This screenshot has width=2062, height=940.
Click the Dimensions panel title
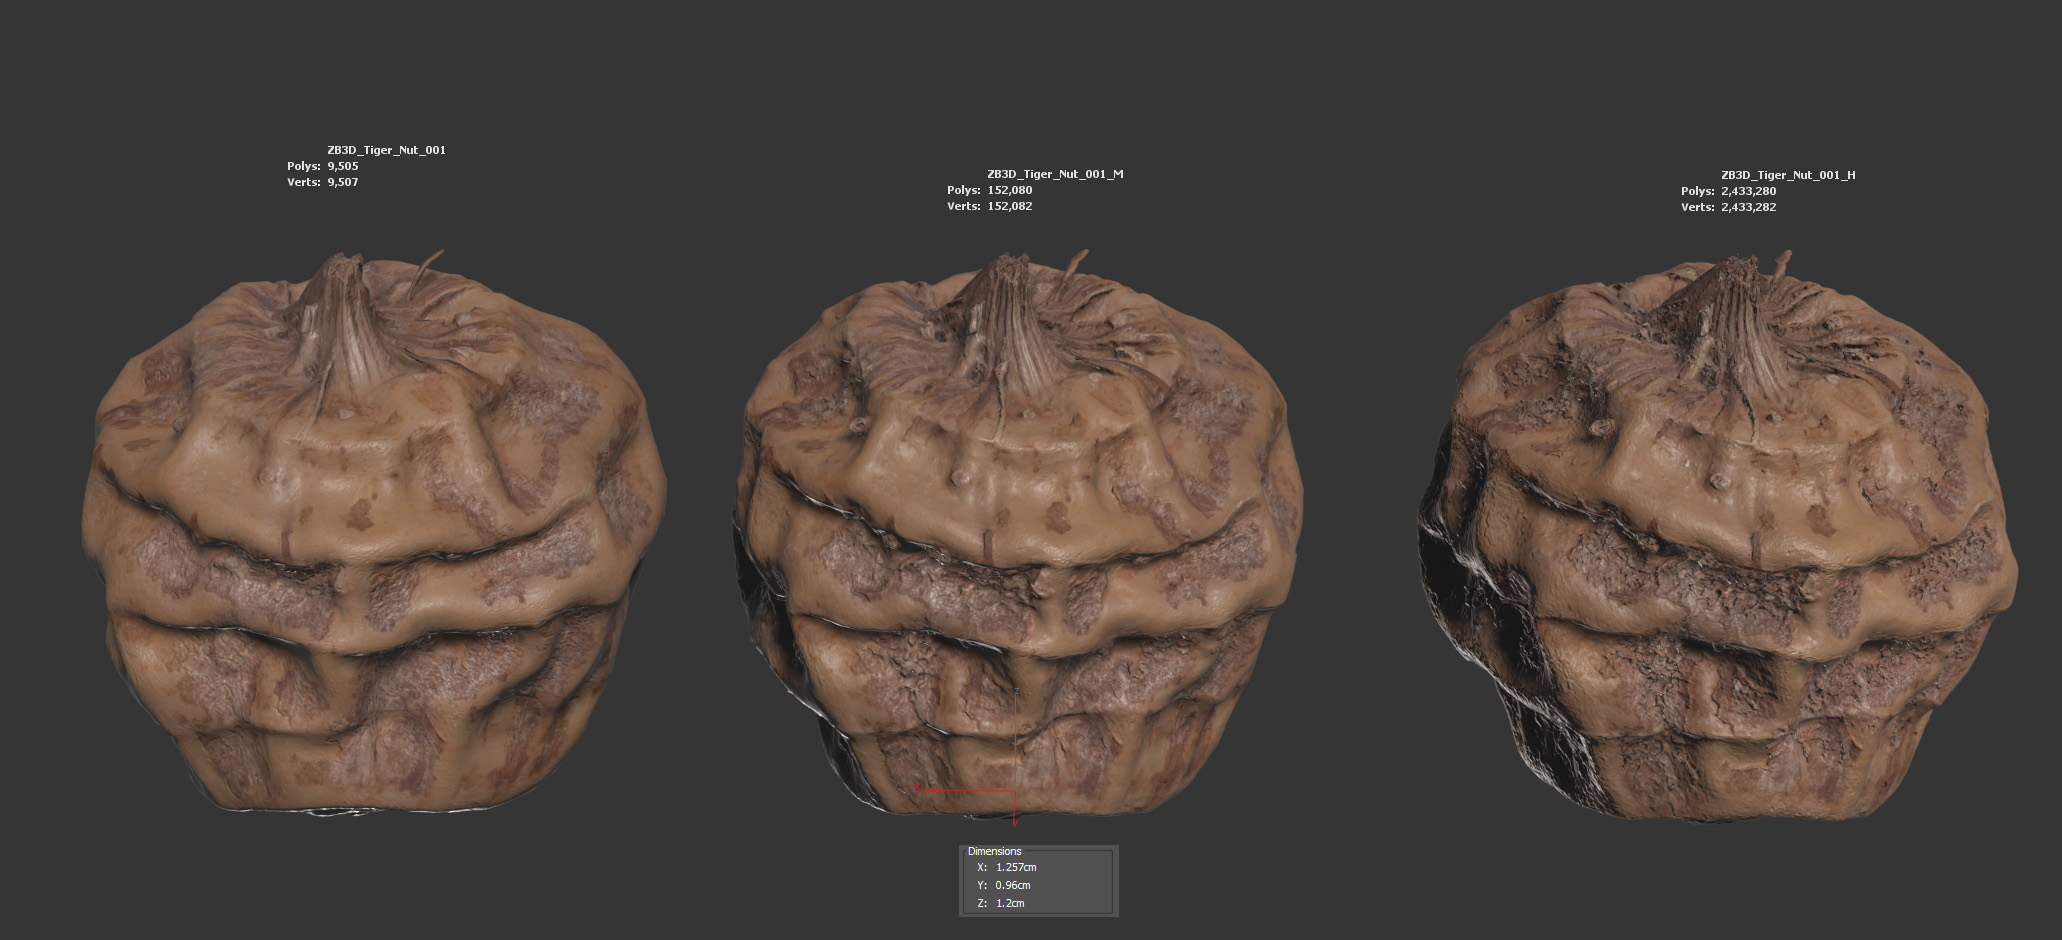[994, 851]
